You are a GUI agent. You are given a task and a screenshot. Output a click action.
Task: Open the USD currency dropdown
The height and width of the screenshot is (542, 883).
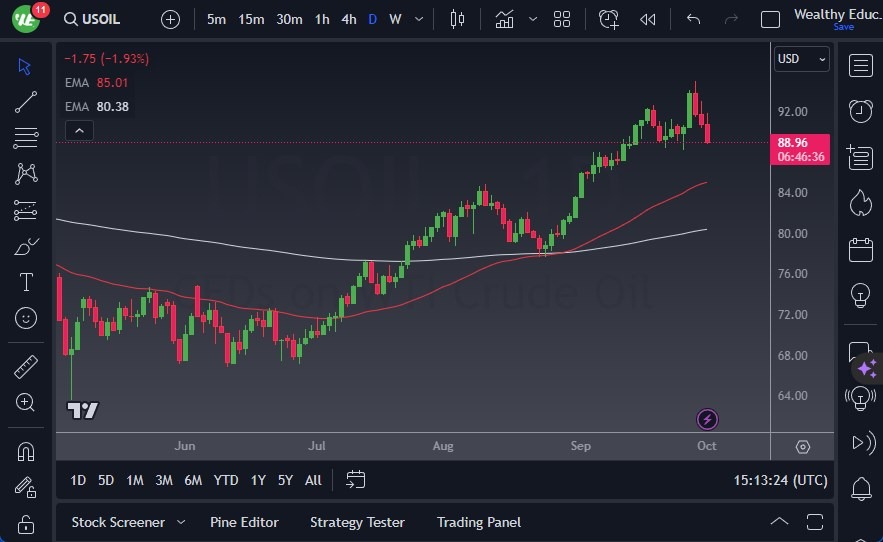(802, 59)
